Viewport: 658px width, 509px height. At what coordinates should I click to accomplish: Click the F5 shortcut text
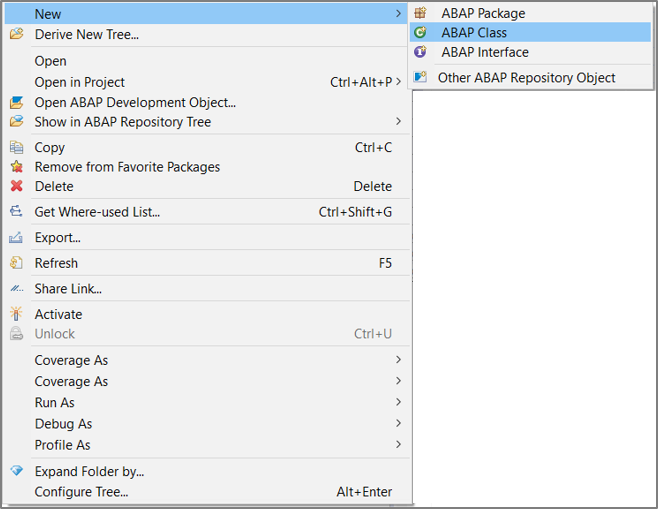click(385, 263)
